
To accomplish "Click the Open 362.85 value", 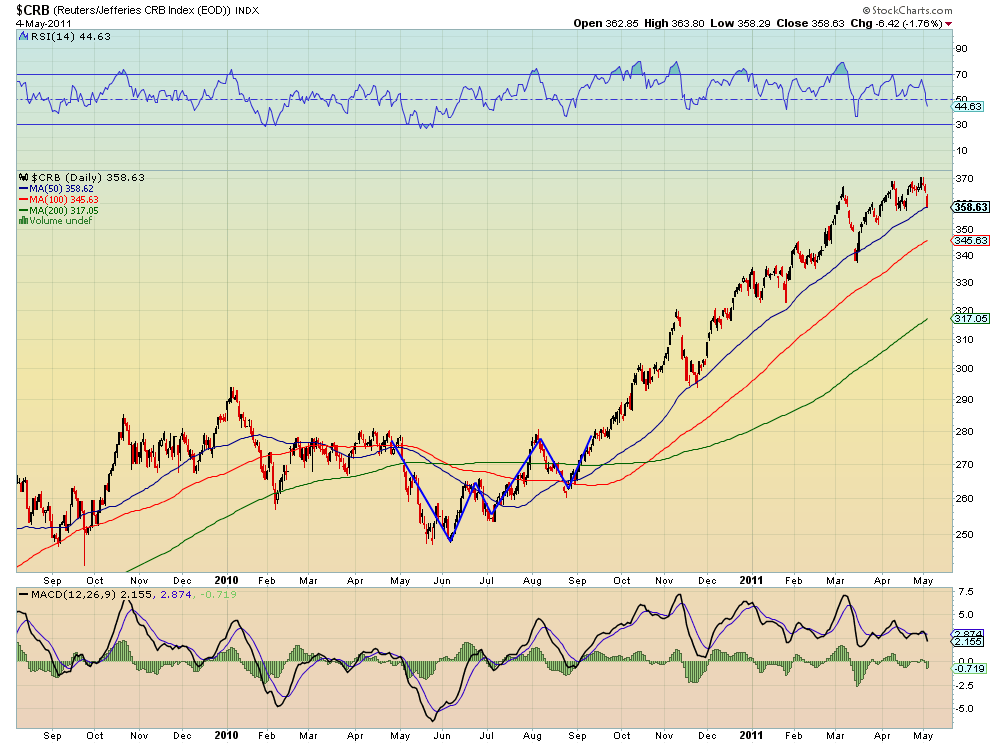I will [605, 23].
